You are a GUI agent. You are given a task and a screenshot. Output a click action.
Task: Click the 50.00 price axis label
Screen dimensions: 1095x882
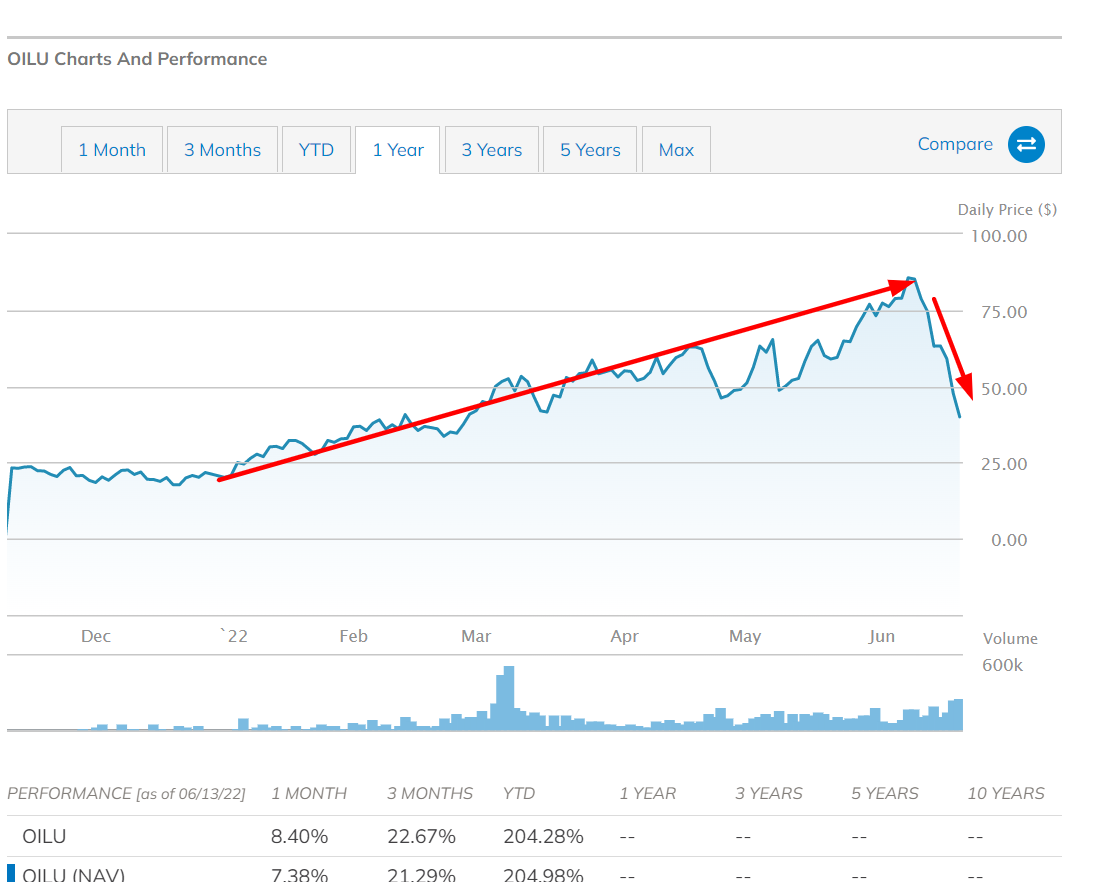1004,389
